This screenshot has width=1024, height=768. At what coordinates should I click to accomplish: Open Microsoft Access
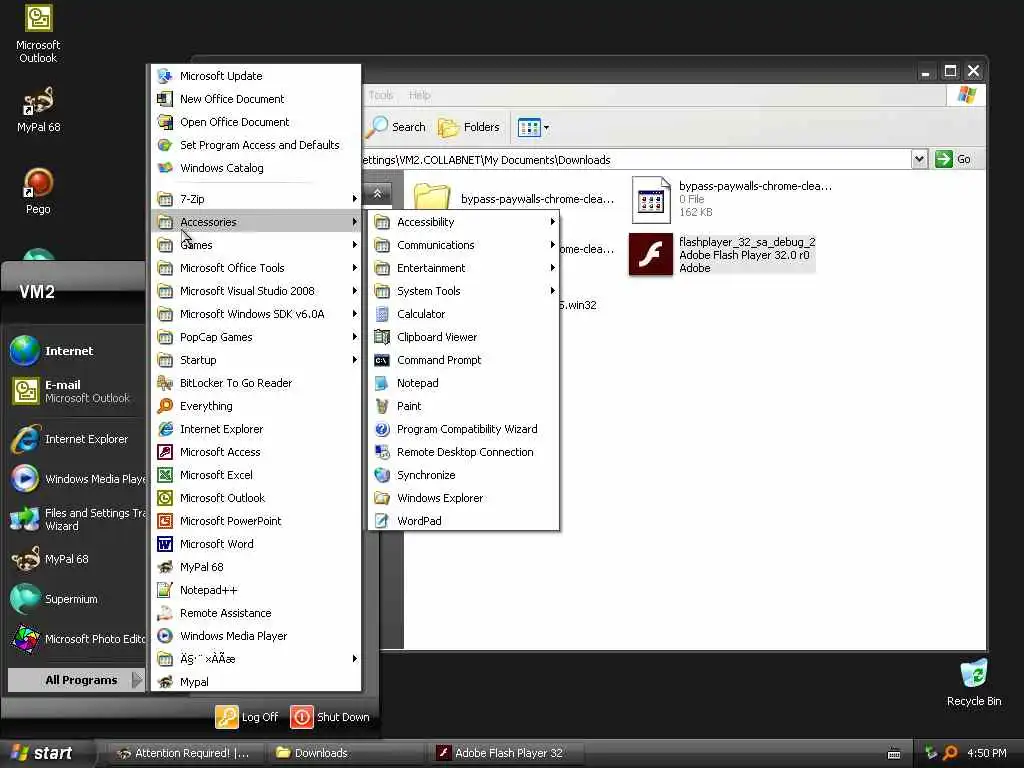pyautogui.click(x=256, y=452)
